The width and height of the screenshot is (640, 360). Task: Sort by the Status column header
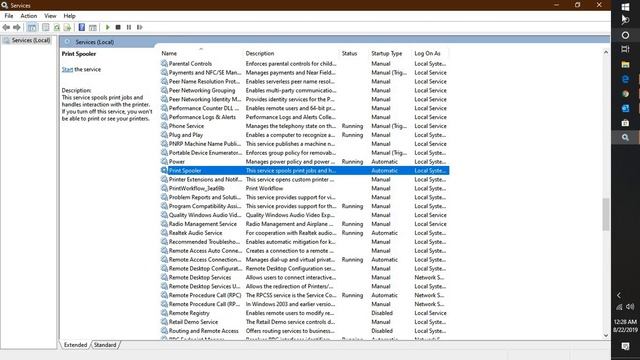point(349,53)
